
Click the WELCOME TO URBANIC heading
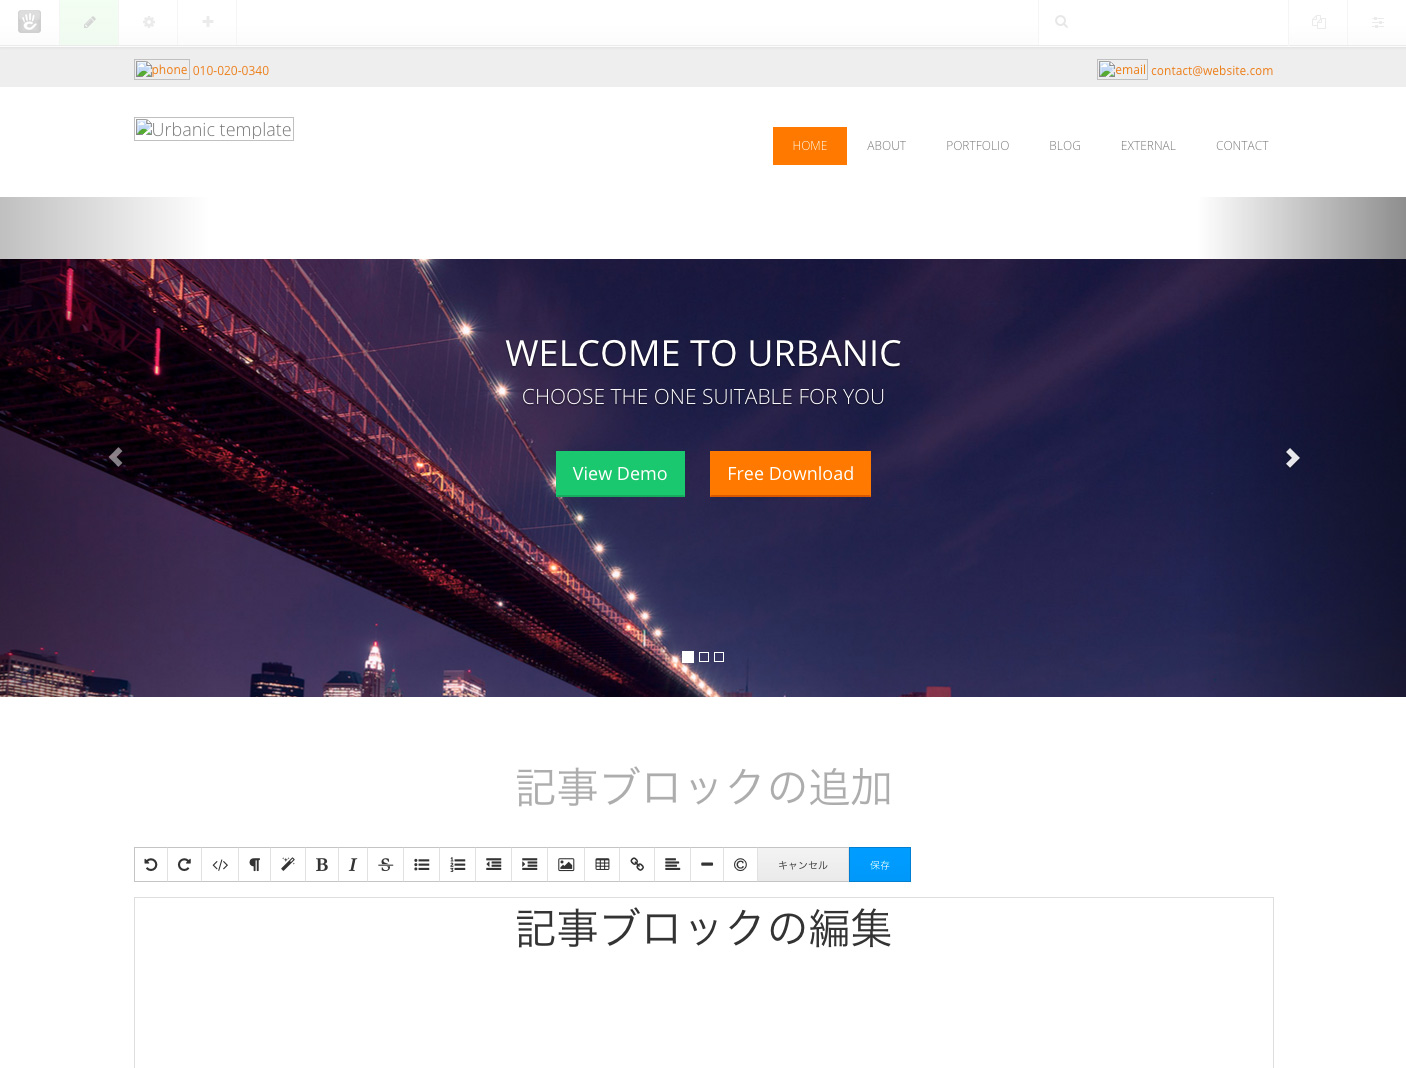pyautogui.click(x=703, y=353)
